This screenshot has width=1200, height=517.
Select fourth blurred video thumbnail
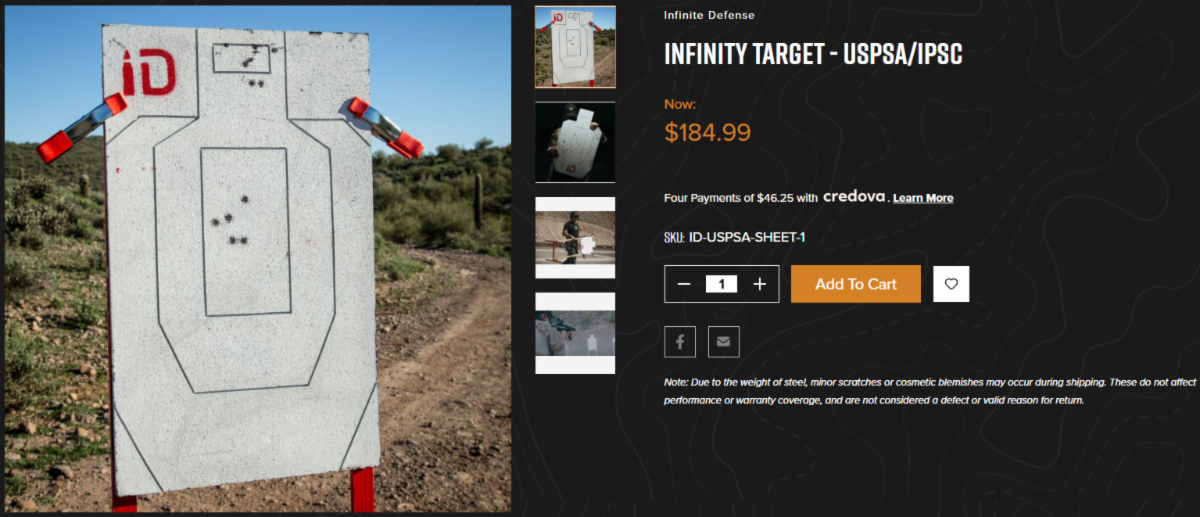coord(575,333)
